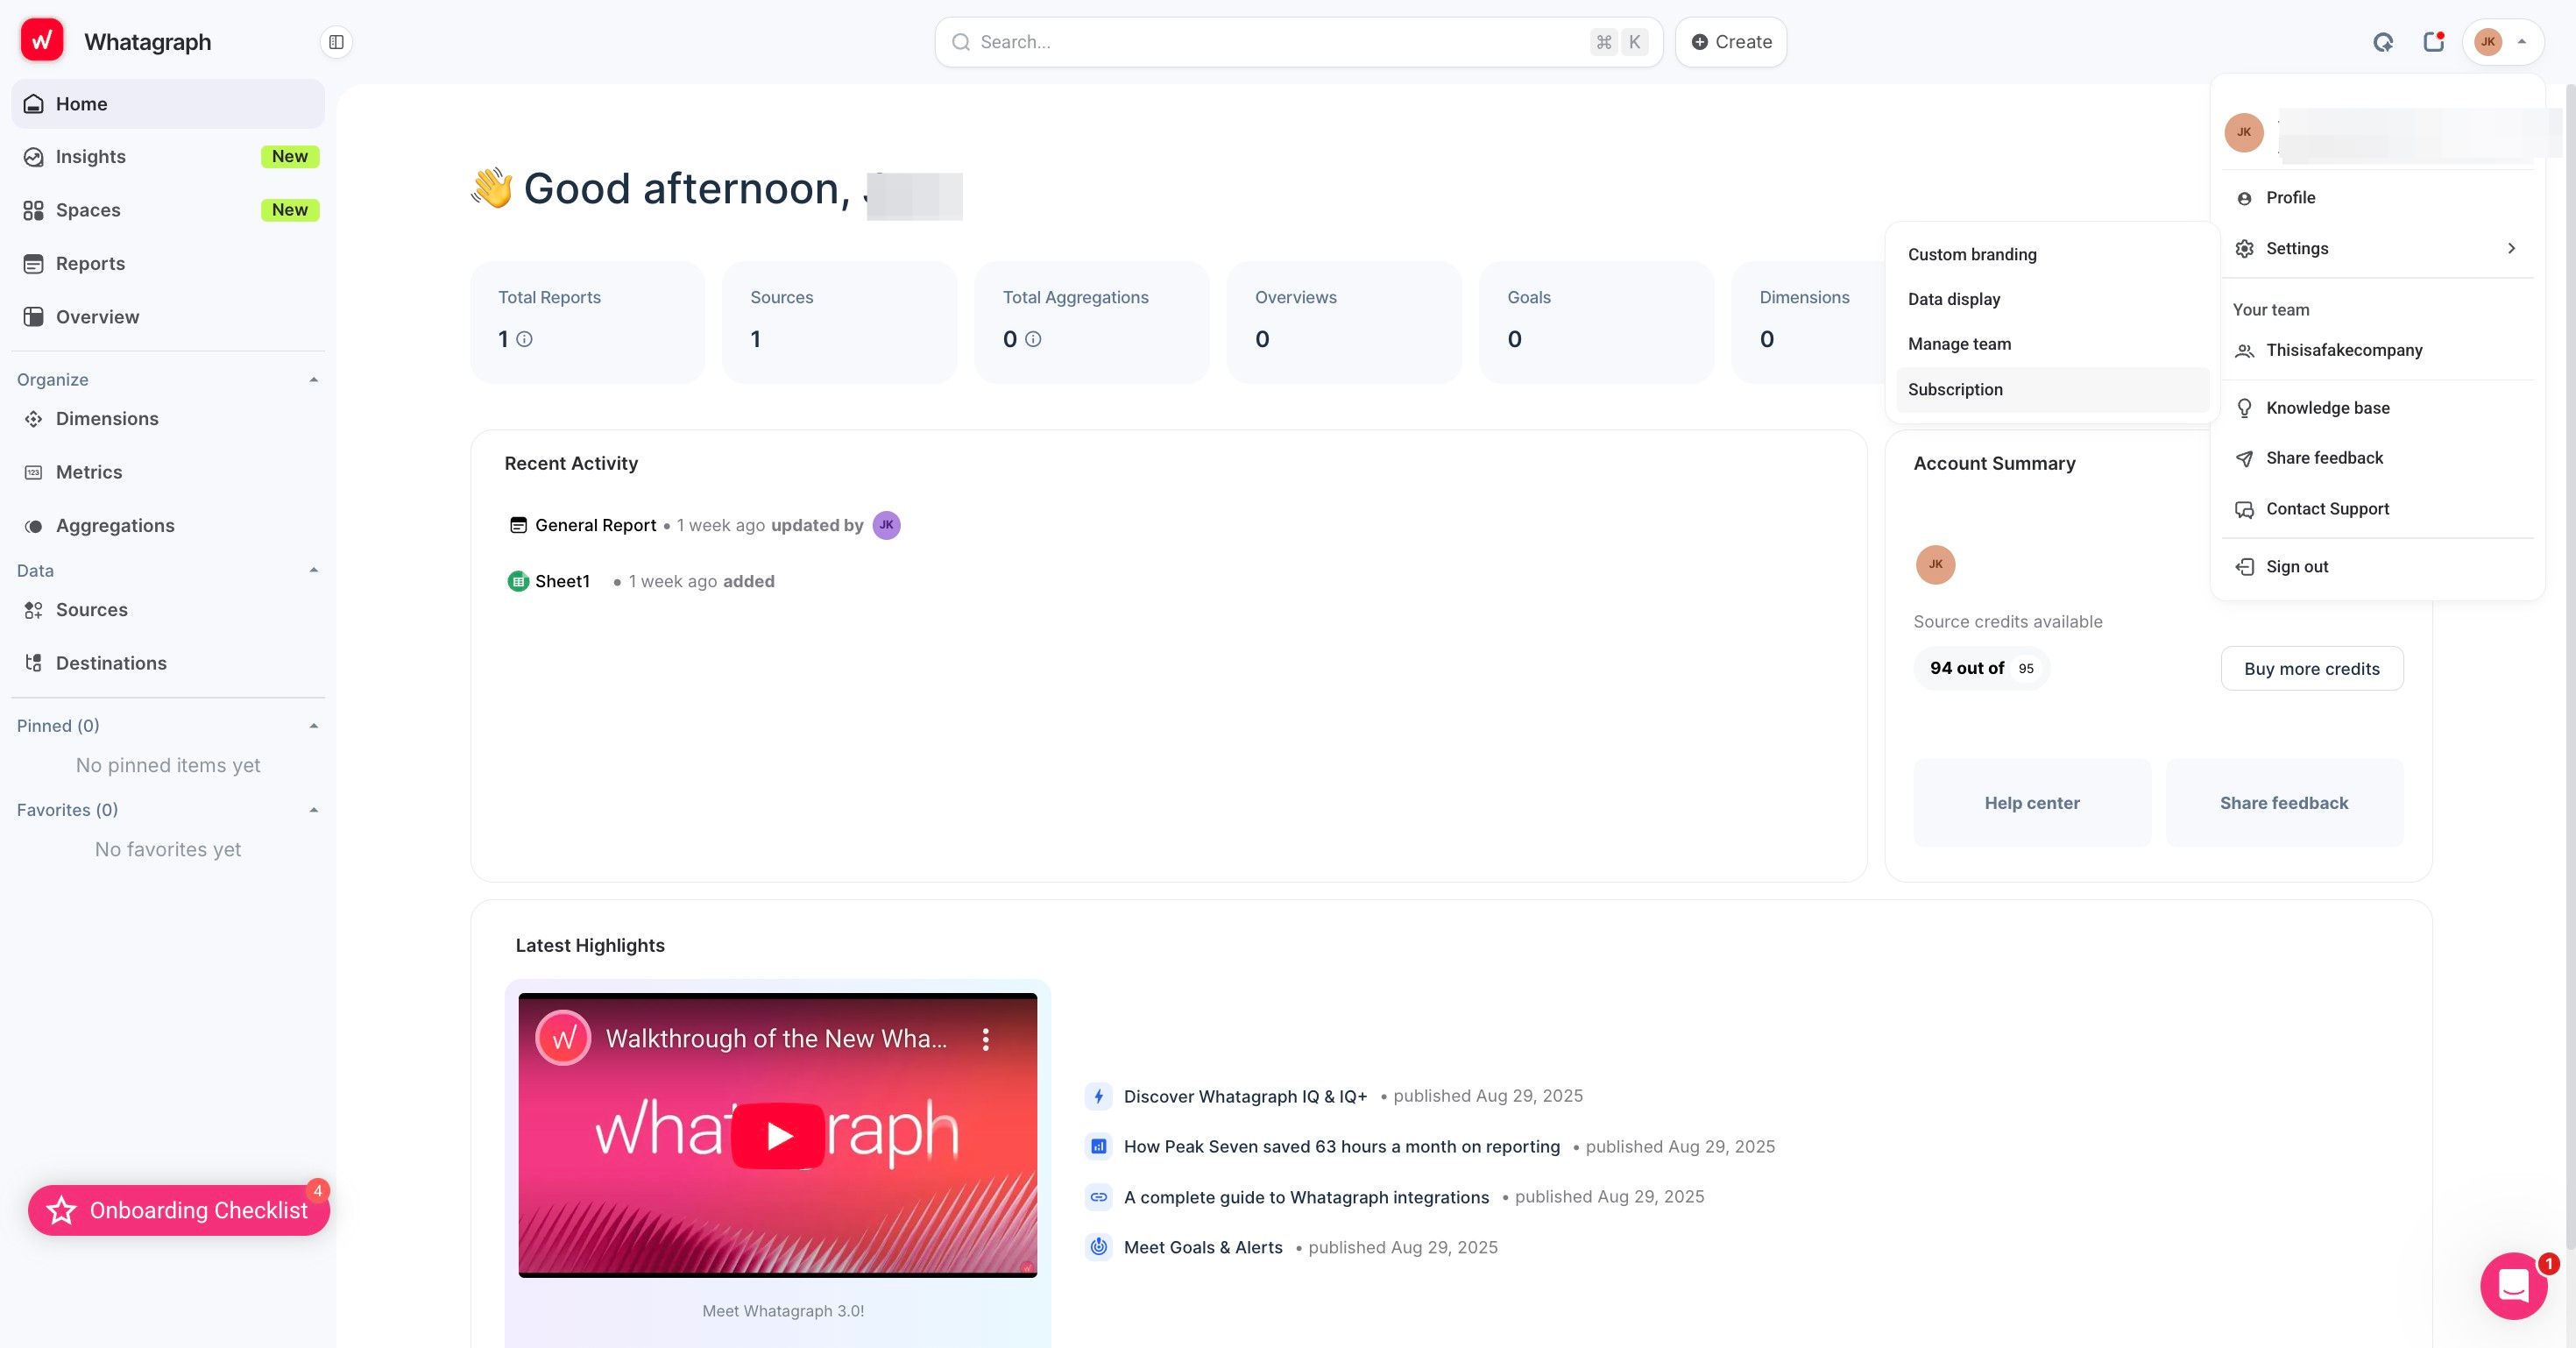The height and width of the screenshot is (1348, 2576).
Task: Play the Whatagraph walkthrough video
Action: coord(778,1135)
